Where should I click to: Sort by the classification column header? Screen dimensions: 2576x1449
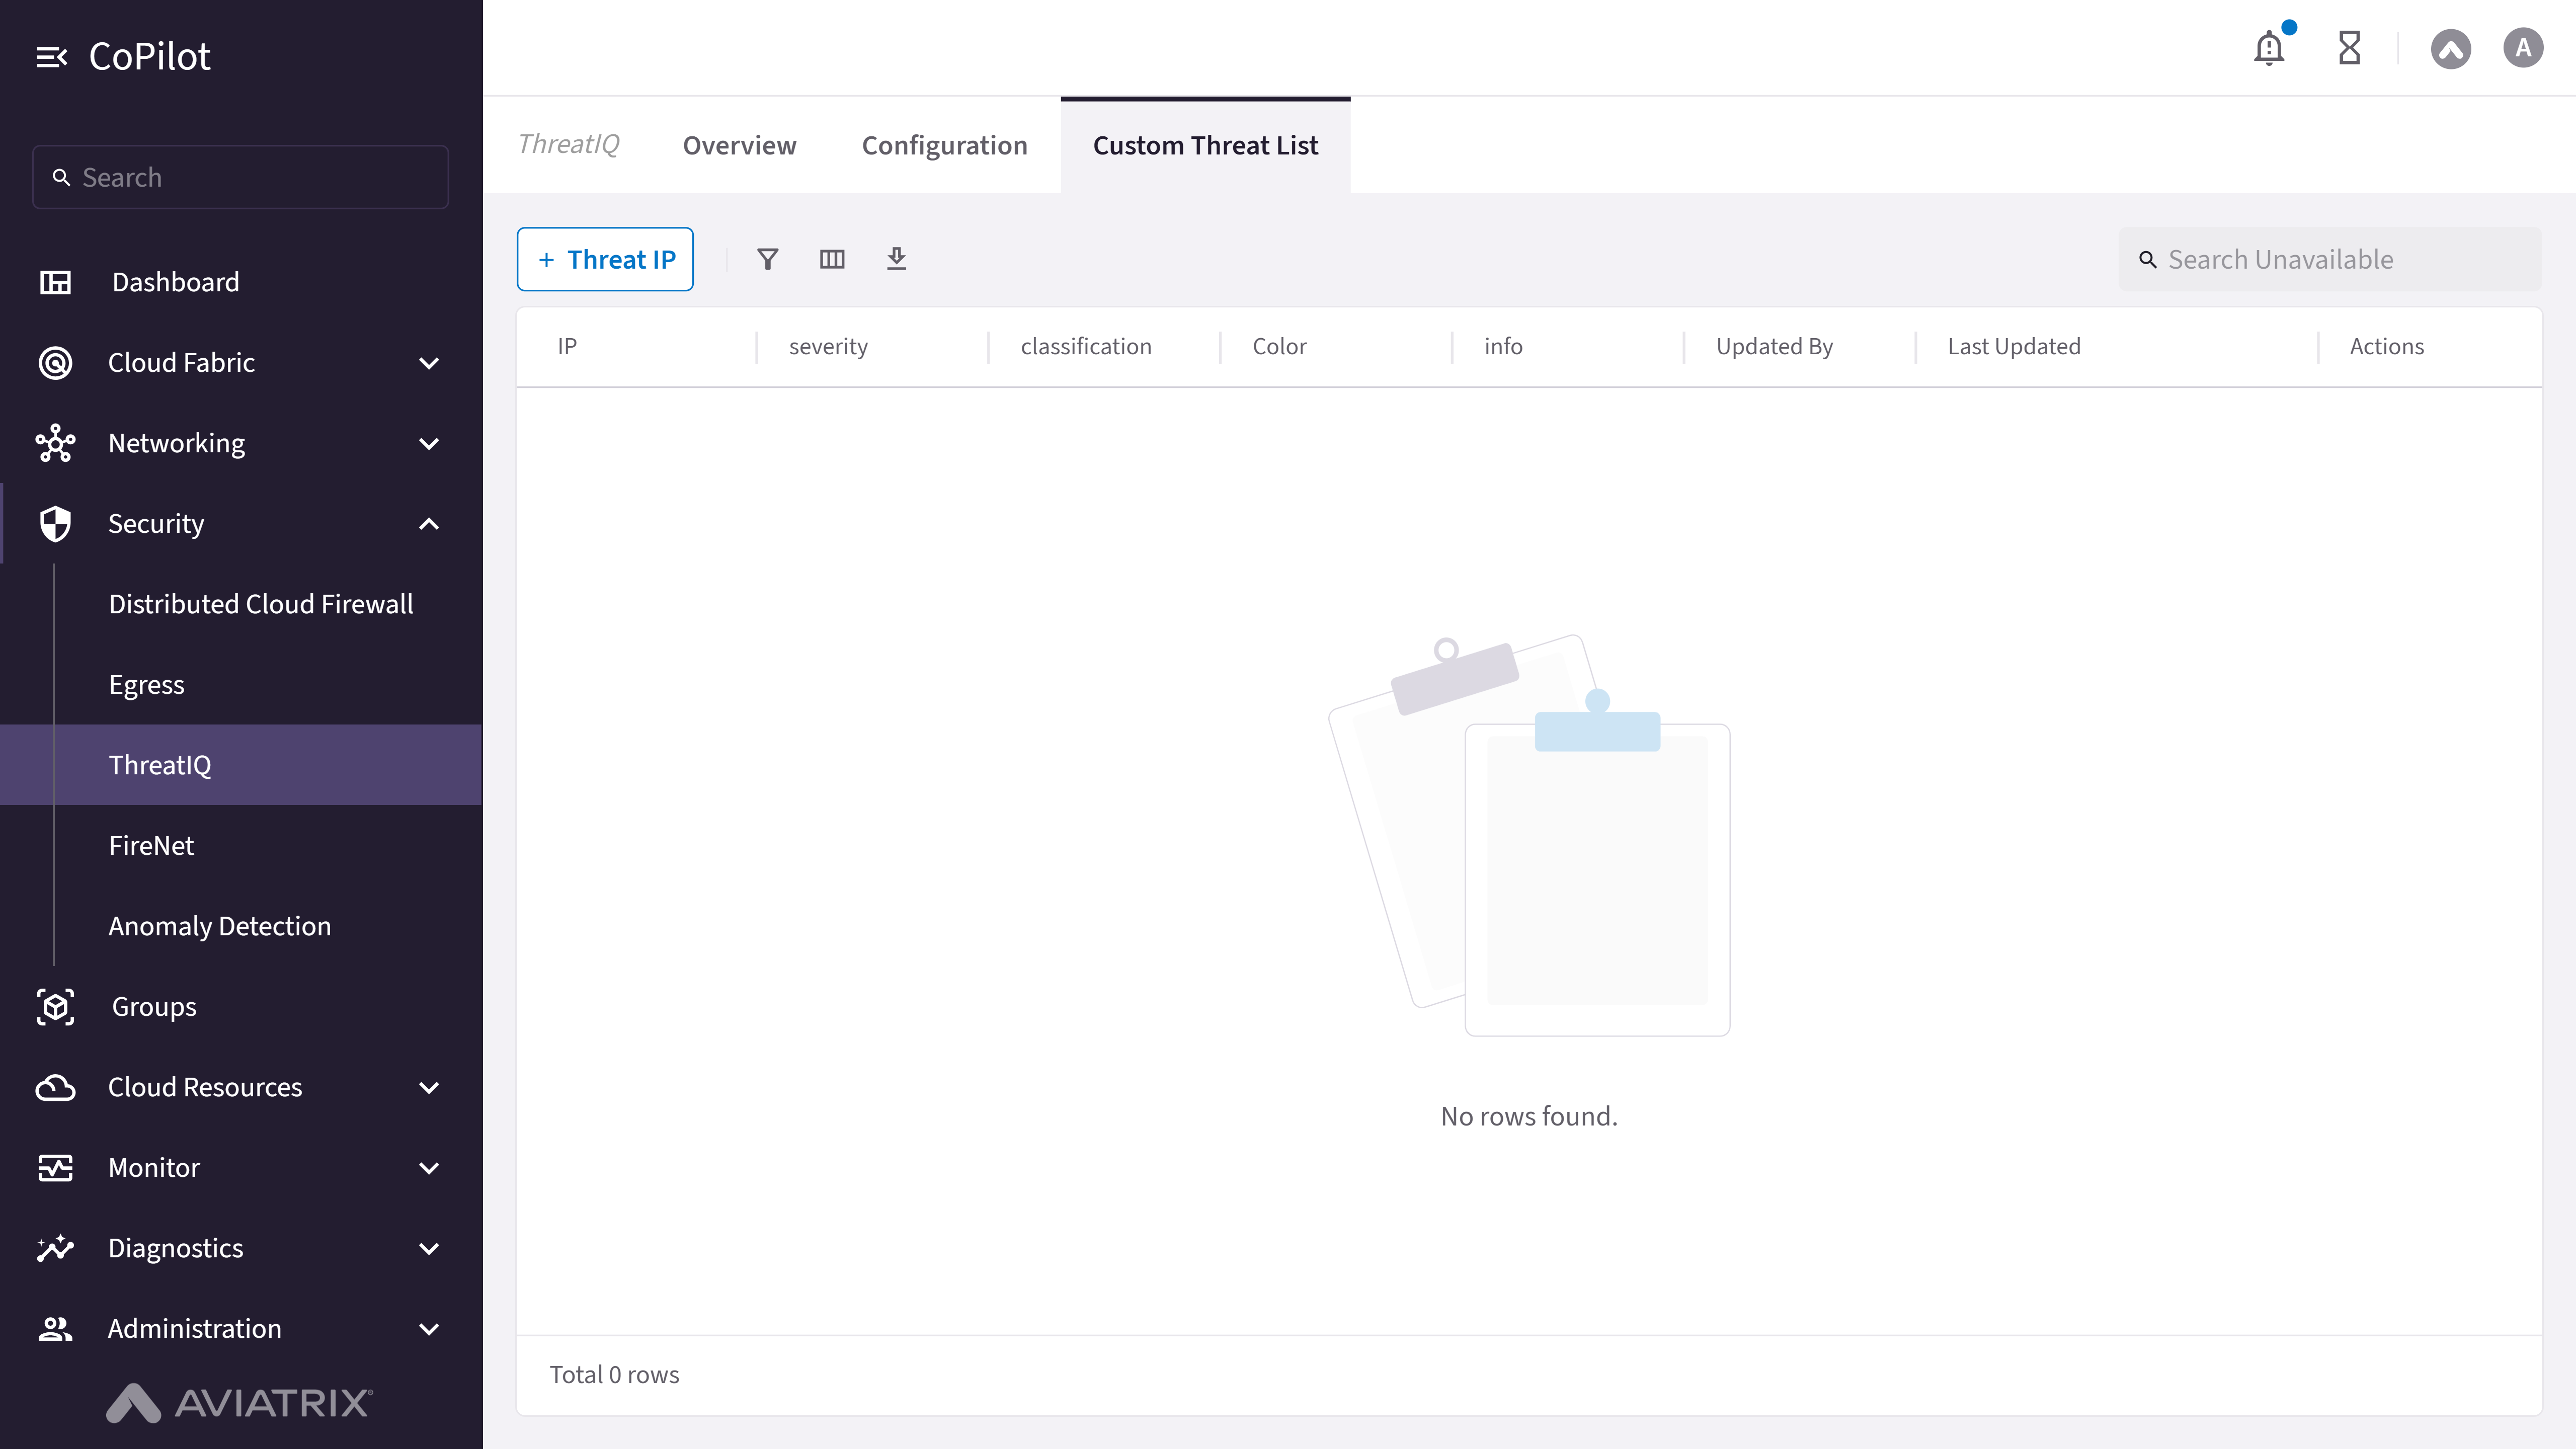(x=1086, y=346)
